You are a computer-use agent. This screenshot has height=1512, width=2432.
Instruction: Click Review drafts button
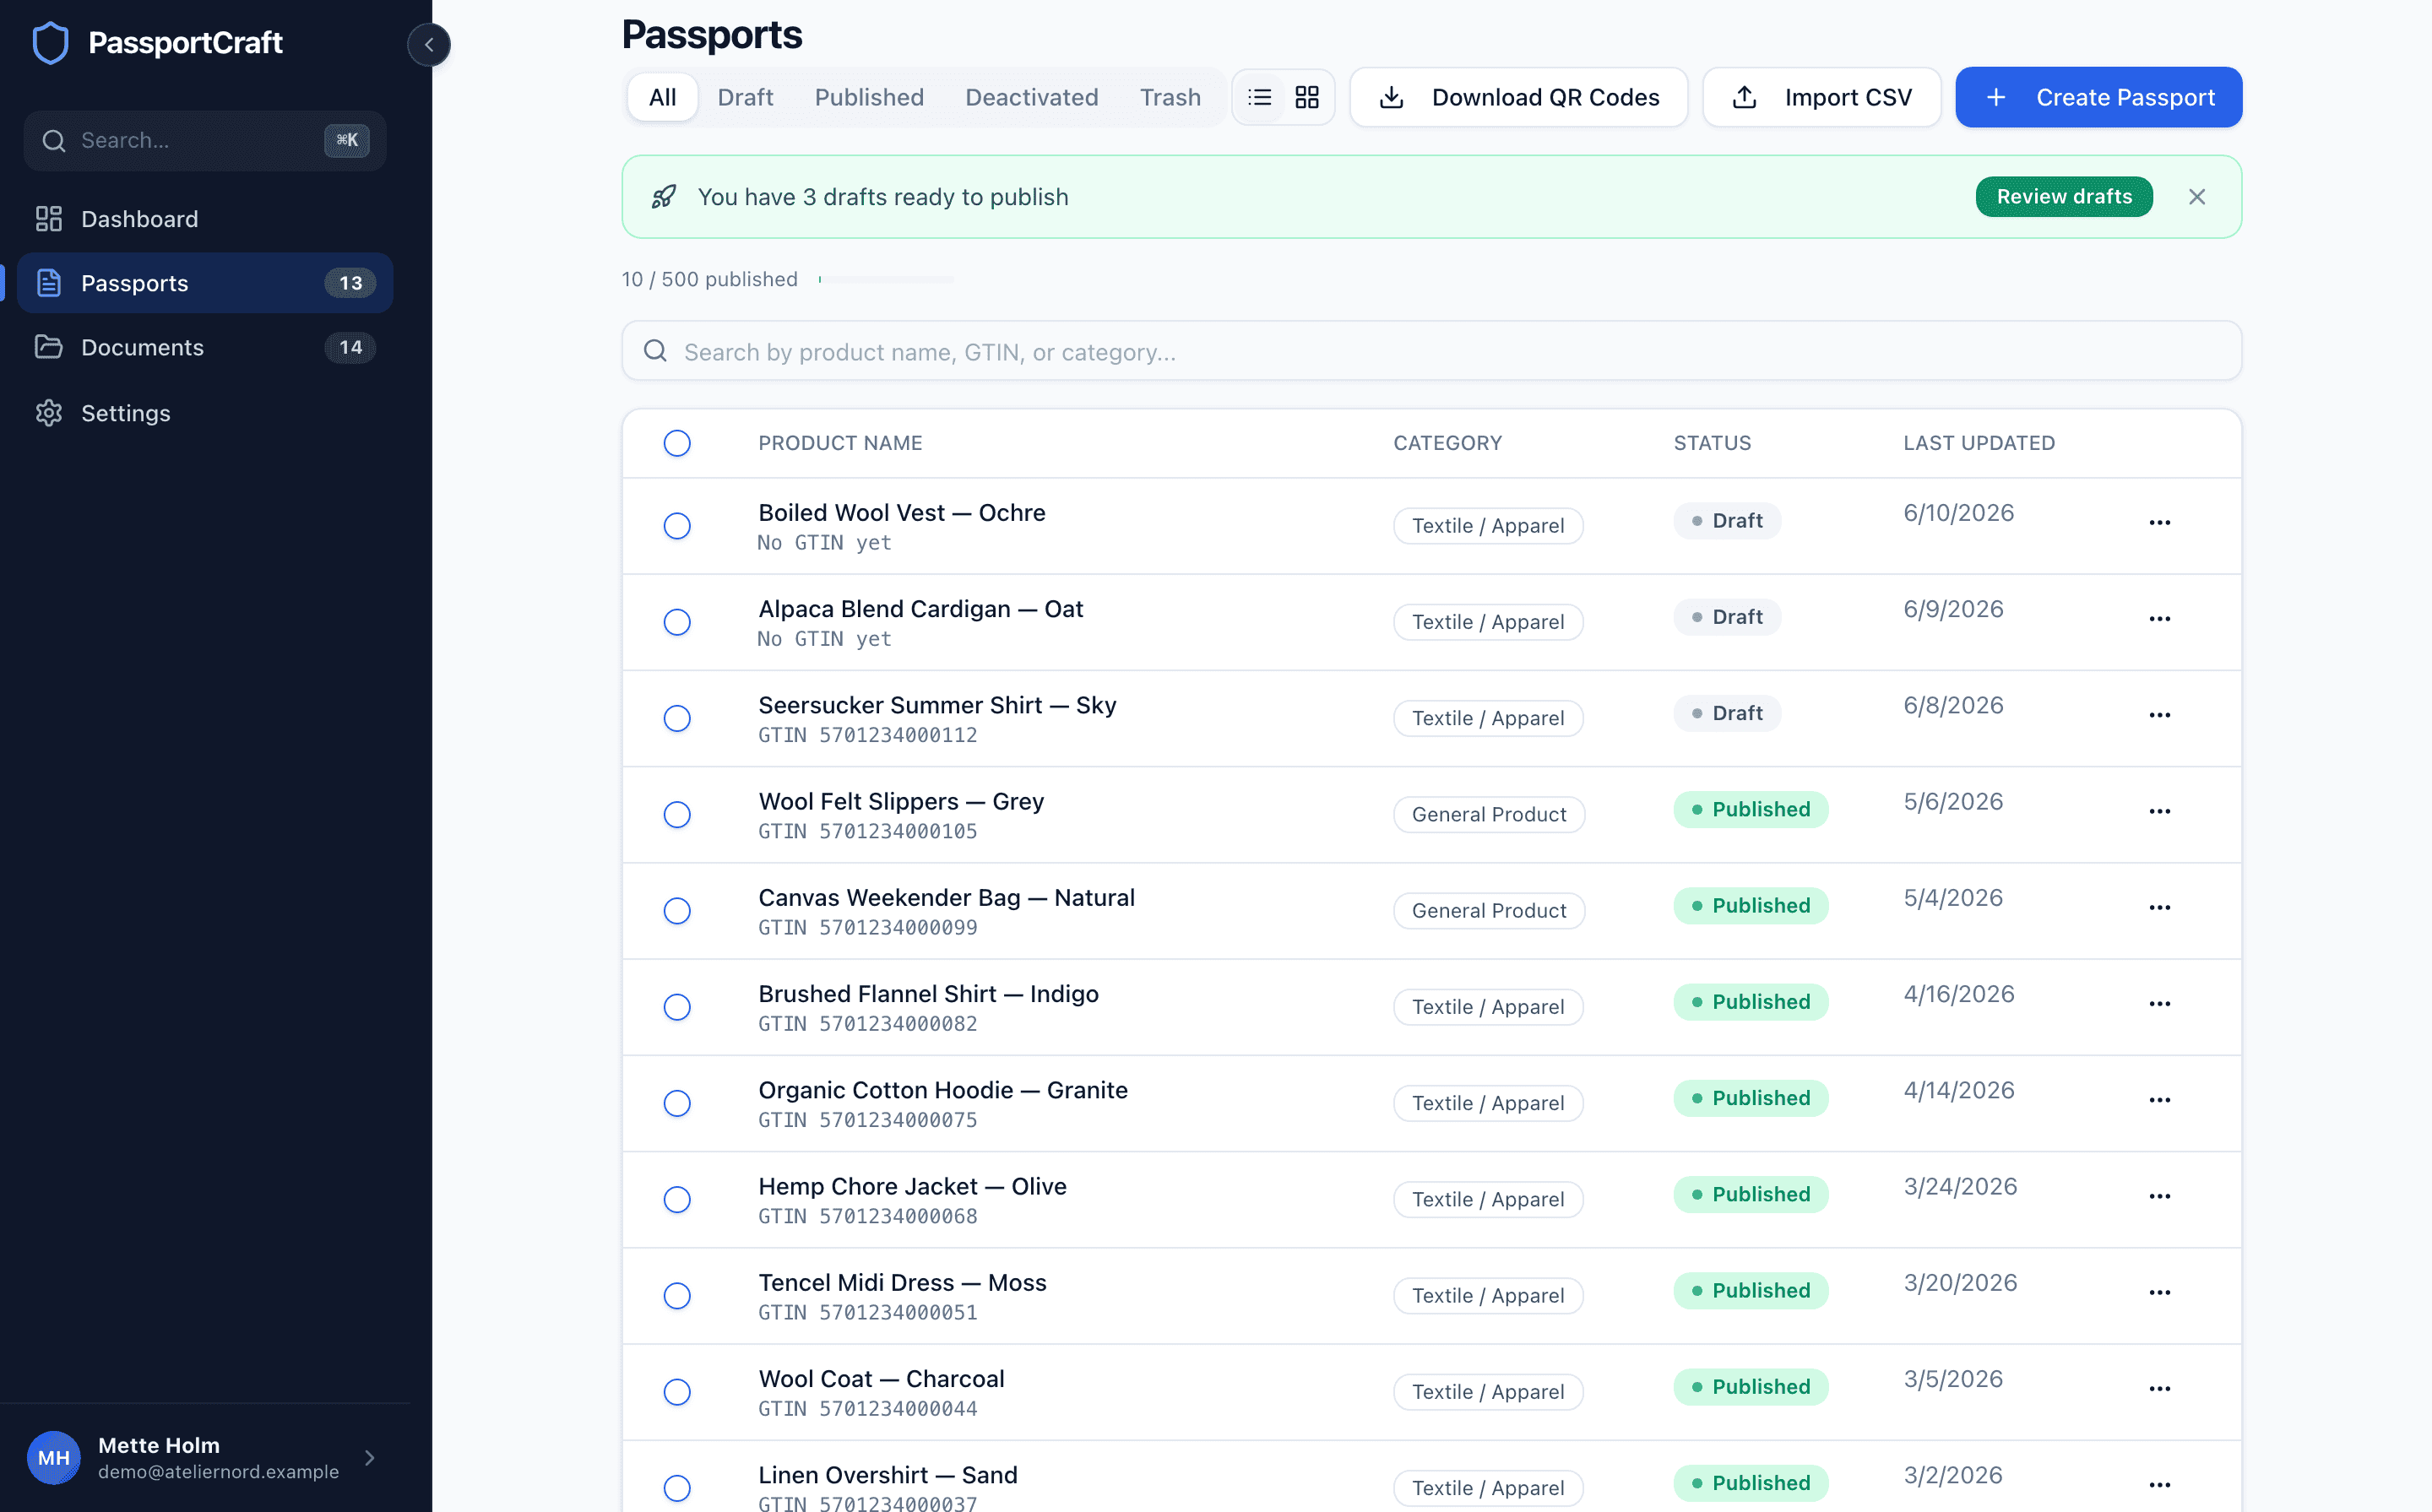2063,196
